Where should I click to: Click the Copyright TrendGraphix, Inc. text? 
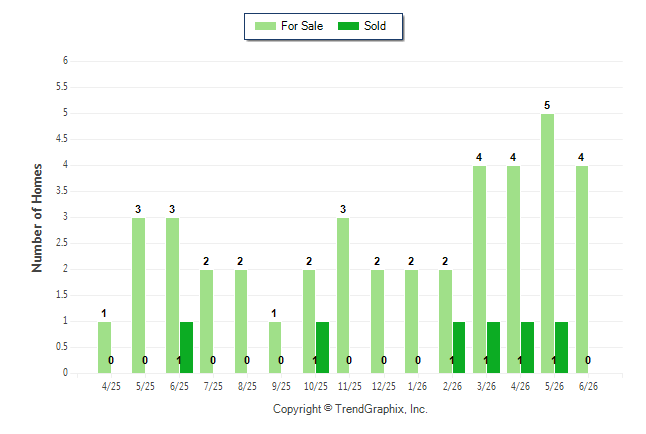pyautogui.click(x=350, y=409)
